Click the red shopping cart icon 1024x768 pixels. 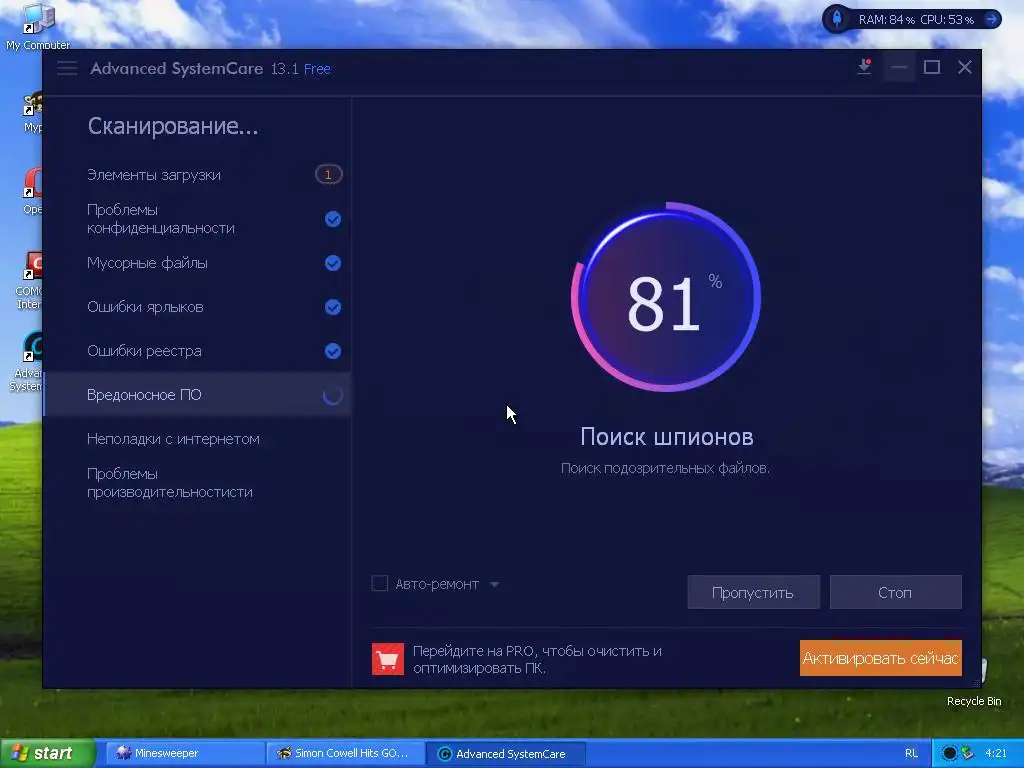click(x=388, y=659)
